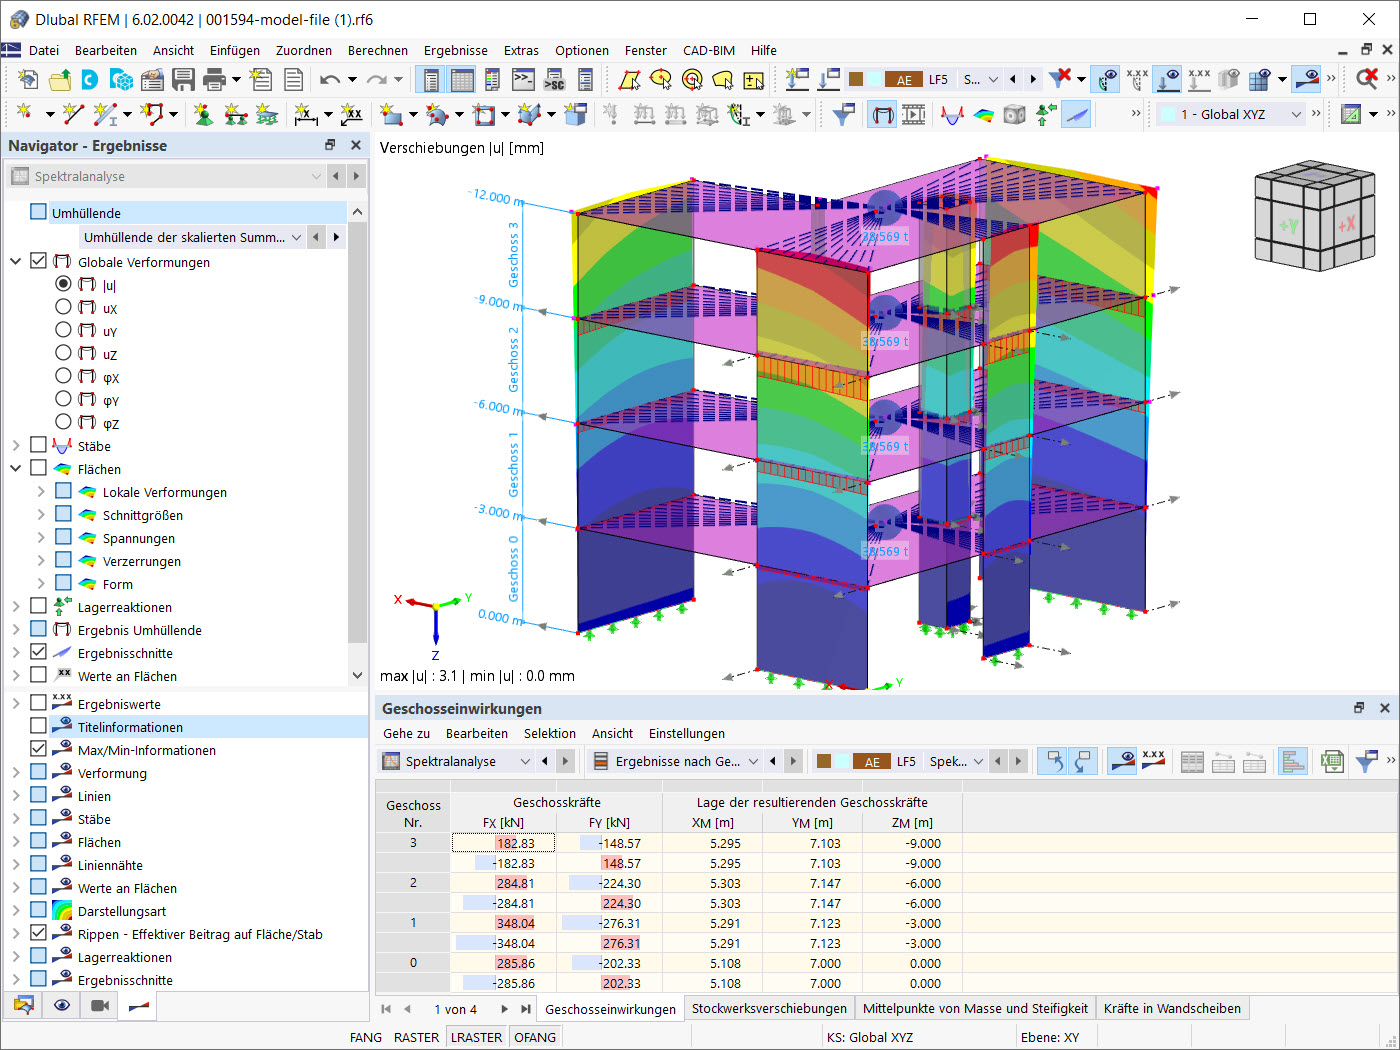Click the result sections icon in toolbar

[x=1076, y=115]
